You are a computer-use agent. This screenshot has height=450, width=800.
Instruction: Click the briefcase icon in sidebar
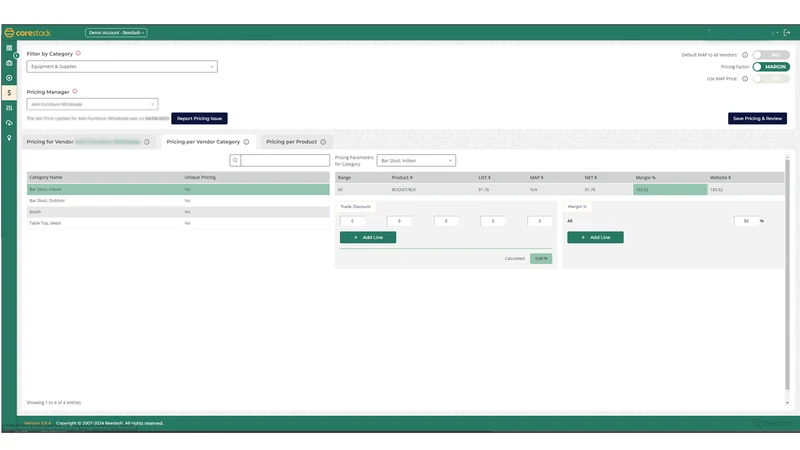pyautogui.click(x=9, y=63)
